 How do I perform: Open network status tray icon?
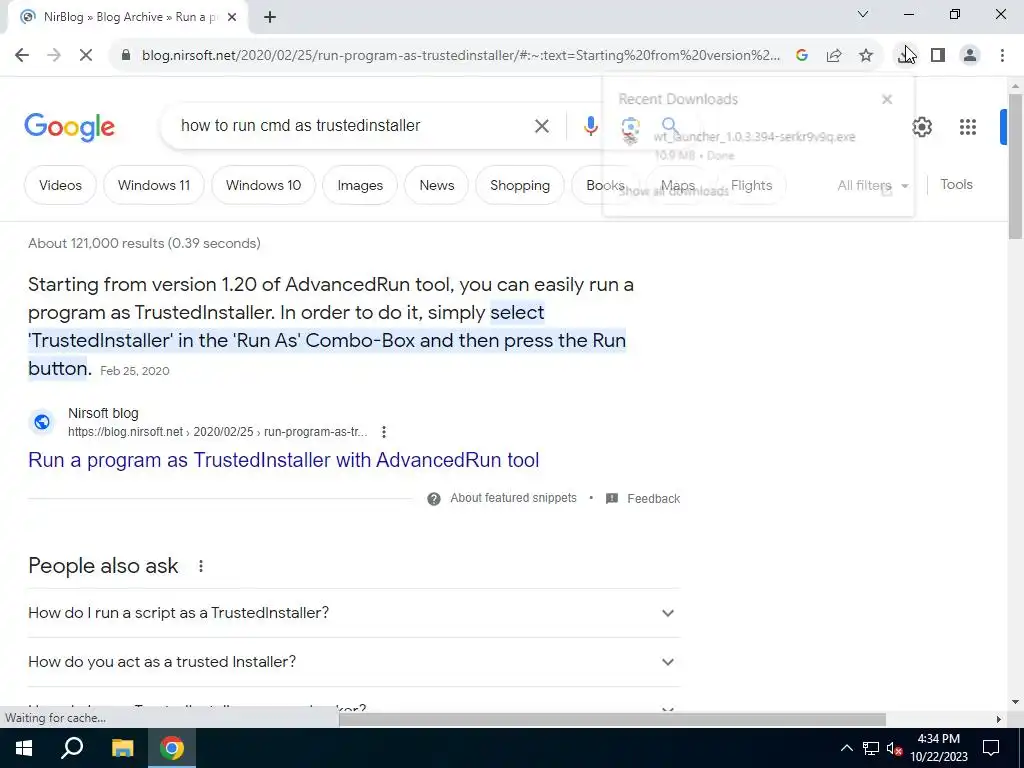(x=871, y=748)
